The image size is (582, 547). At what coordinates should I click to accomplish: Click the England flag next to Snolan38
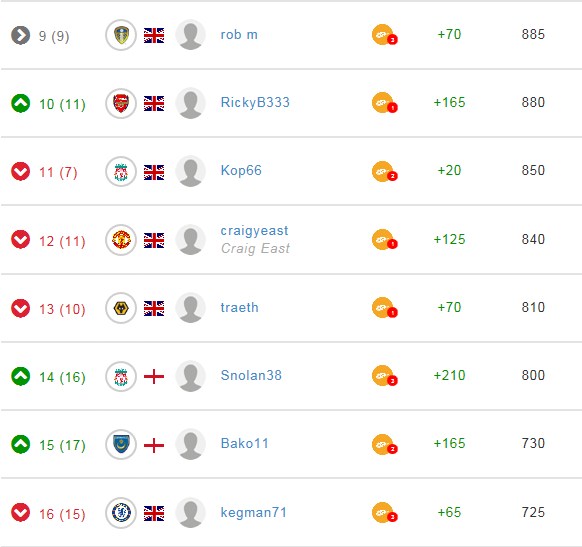[154, 377]
